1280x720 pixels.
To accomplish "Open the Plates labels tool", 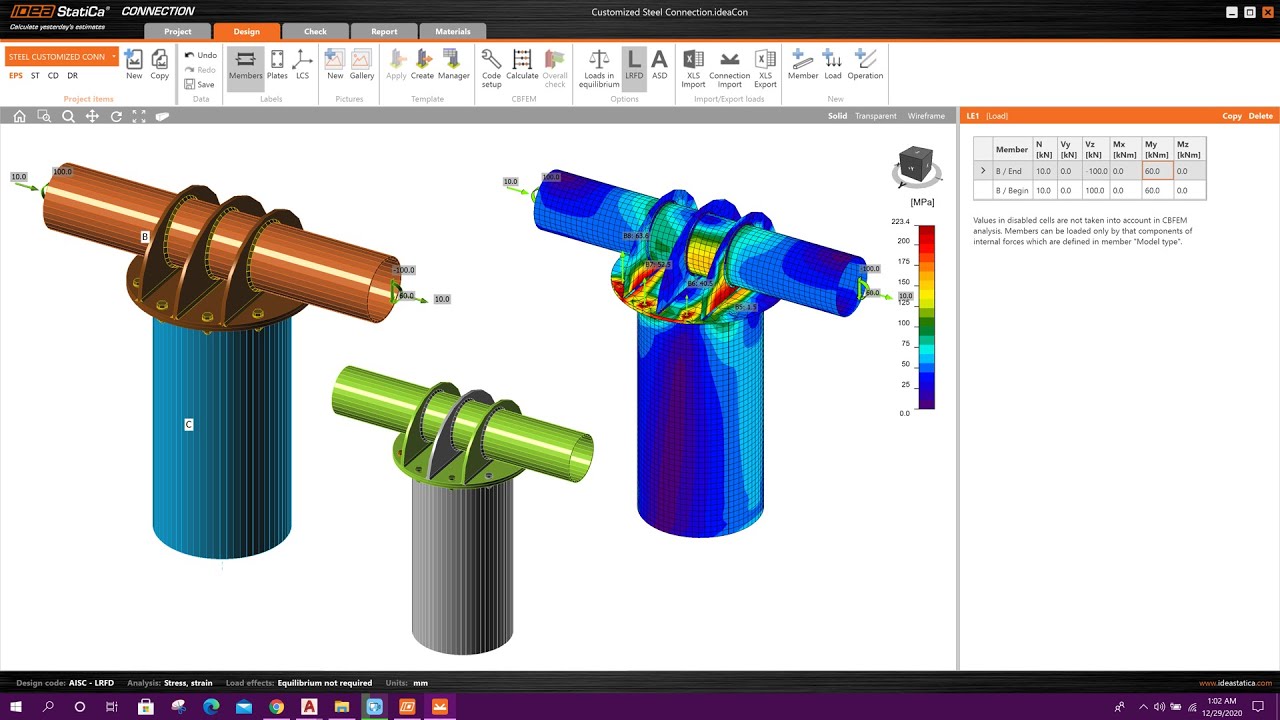I will click(x=277, y=67).
